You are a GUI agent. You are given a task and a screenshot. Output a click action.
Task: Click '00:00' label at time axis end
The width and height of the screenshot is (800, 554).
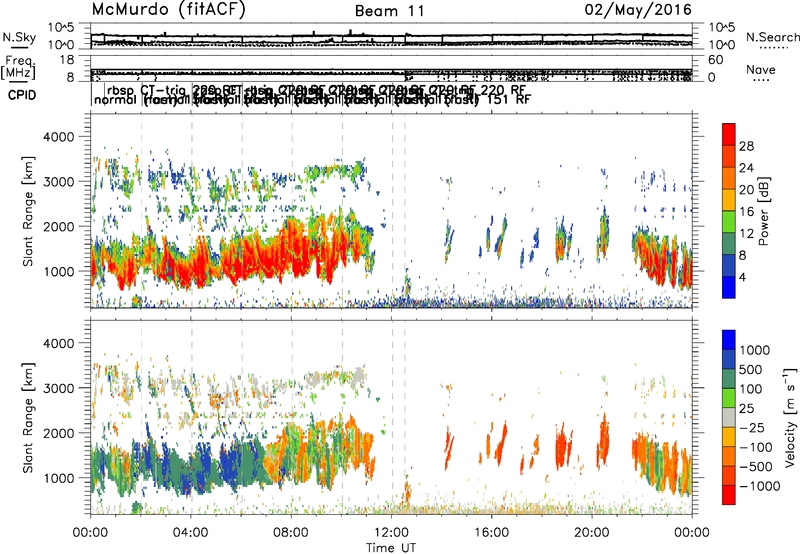[x=692, y=533]
